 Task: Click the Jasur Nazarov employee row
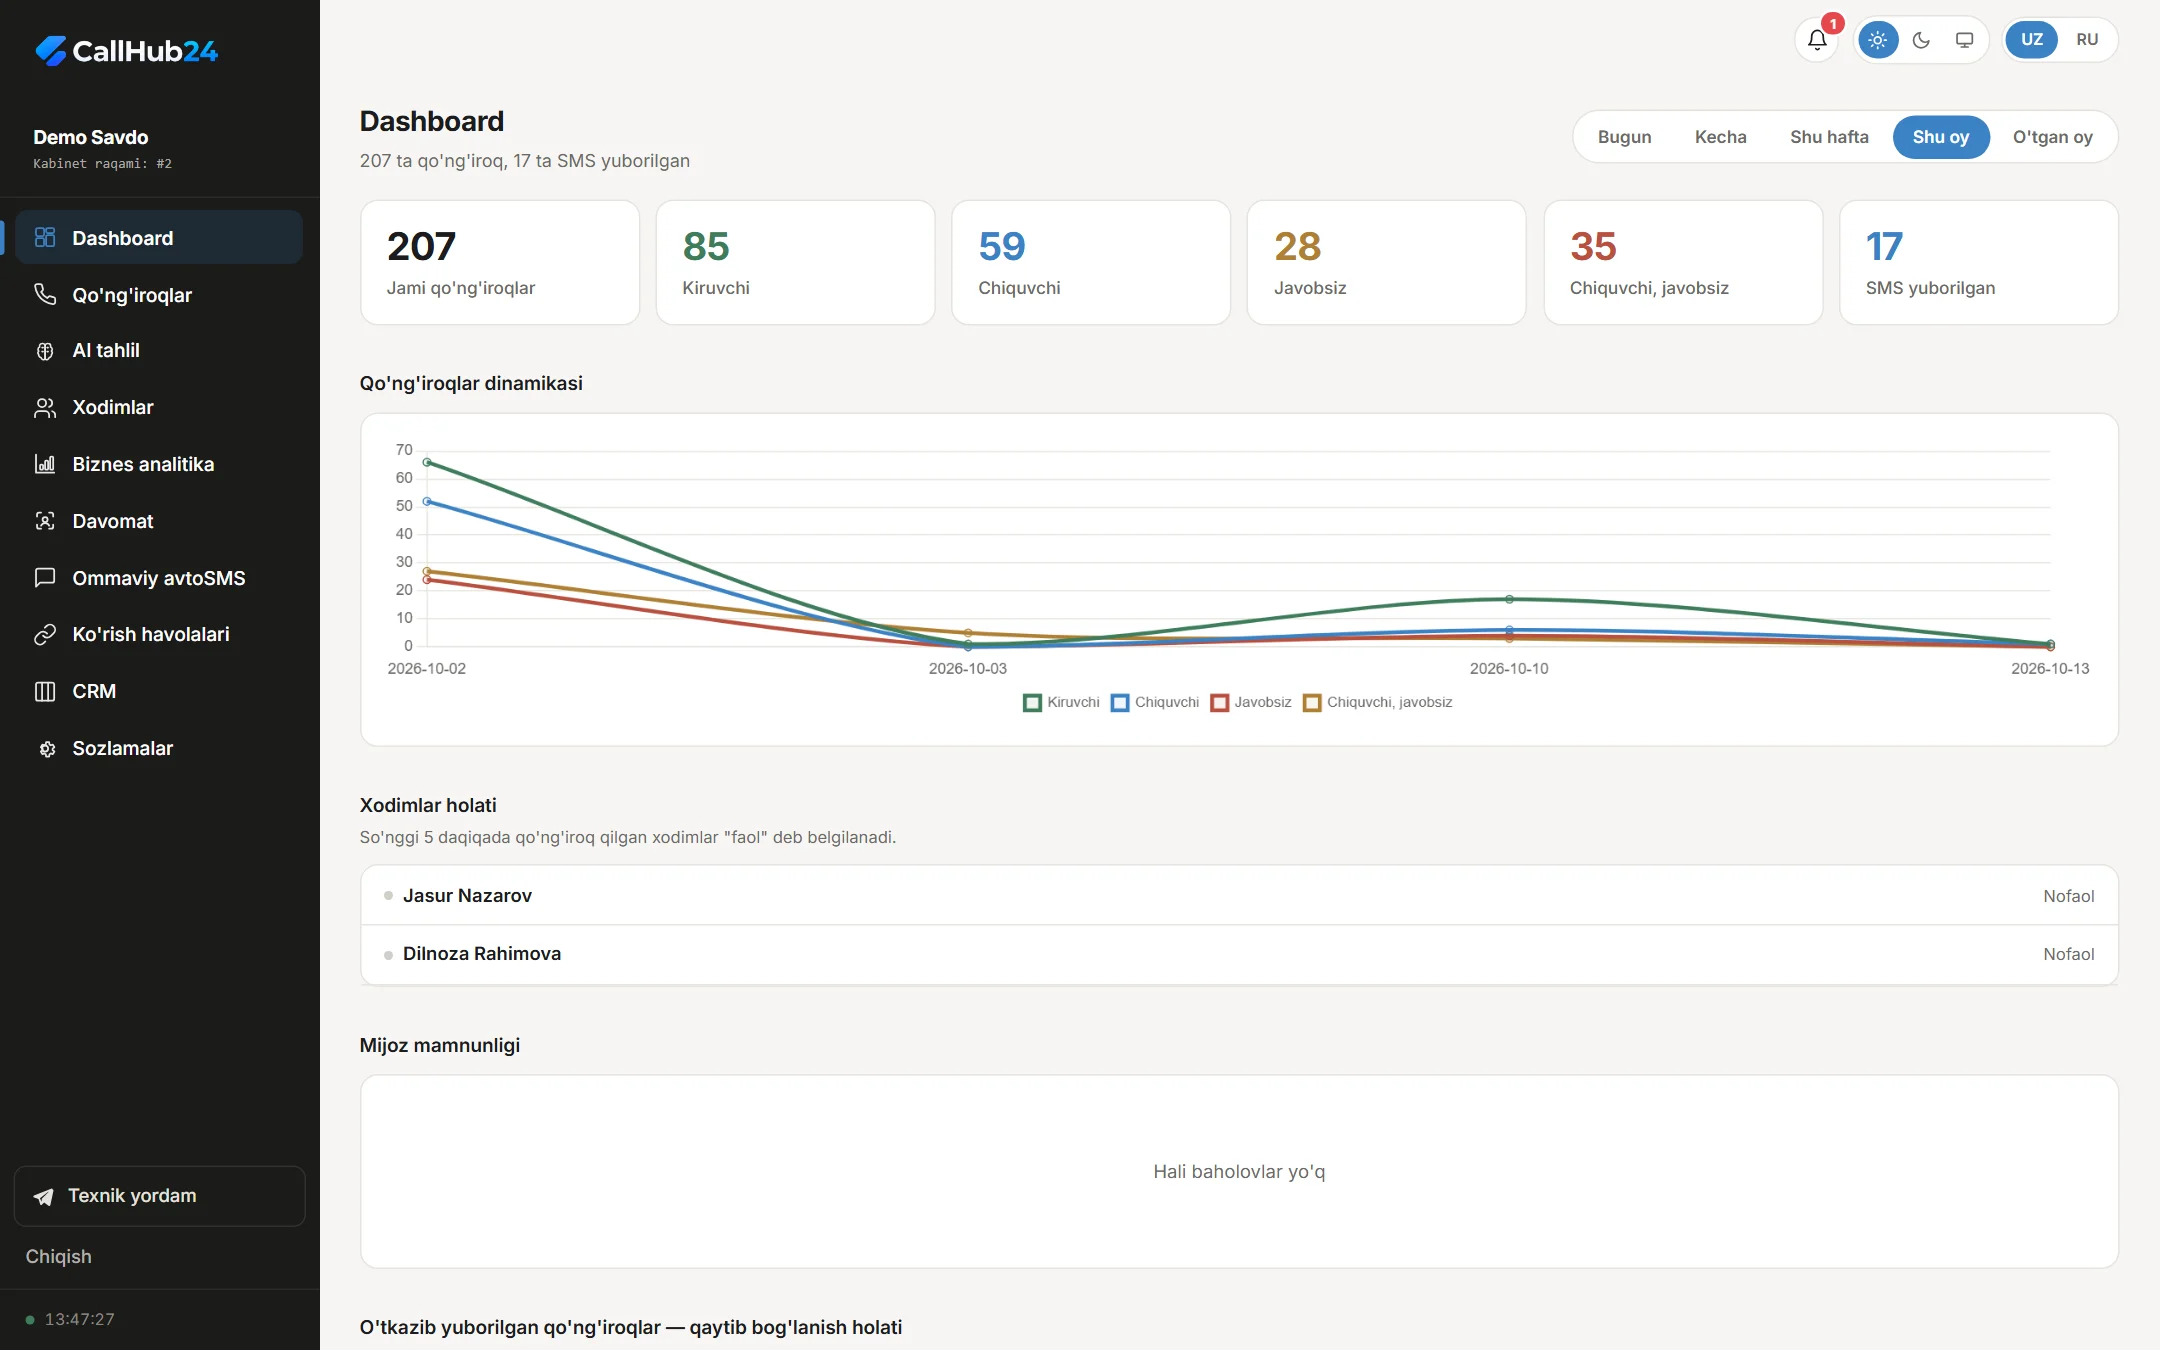(x=1239, y=896)
